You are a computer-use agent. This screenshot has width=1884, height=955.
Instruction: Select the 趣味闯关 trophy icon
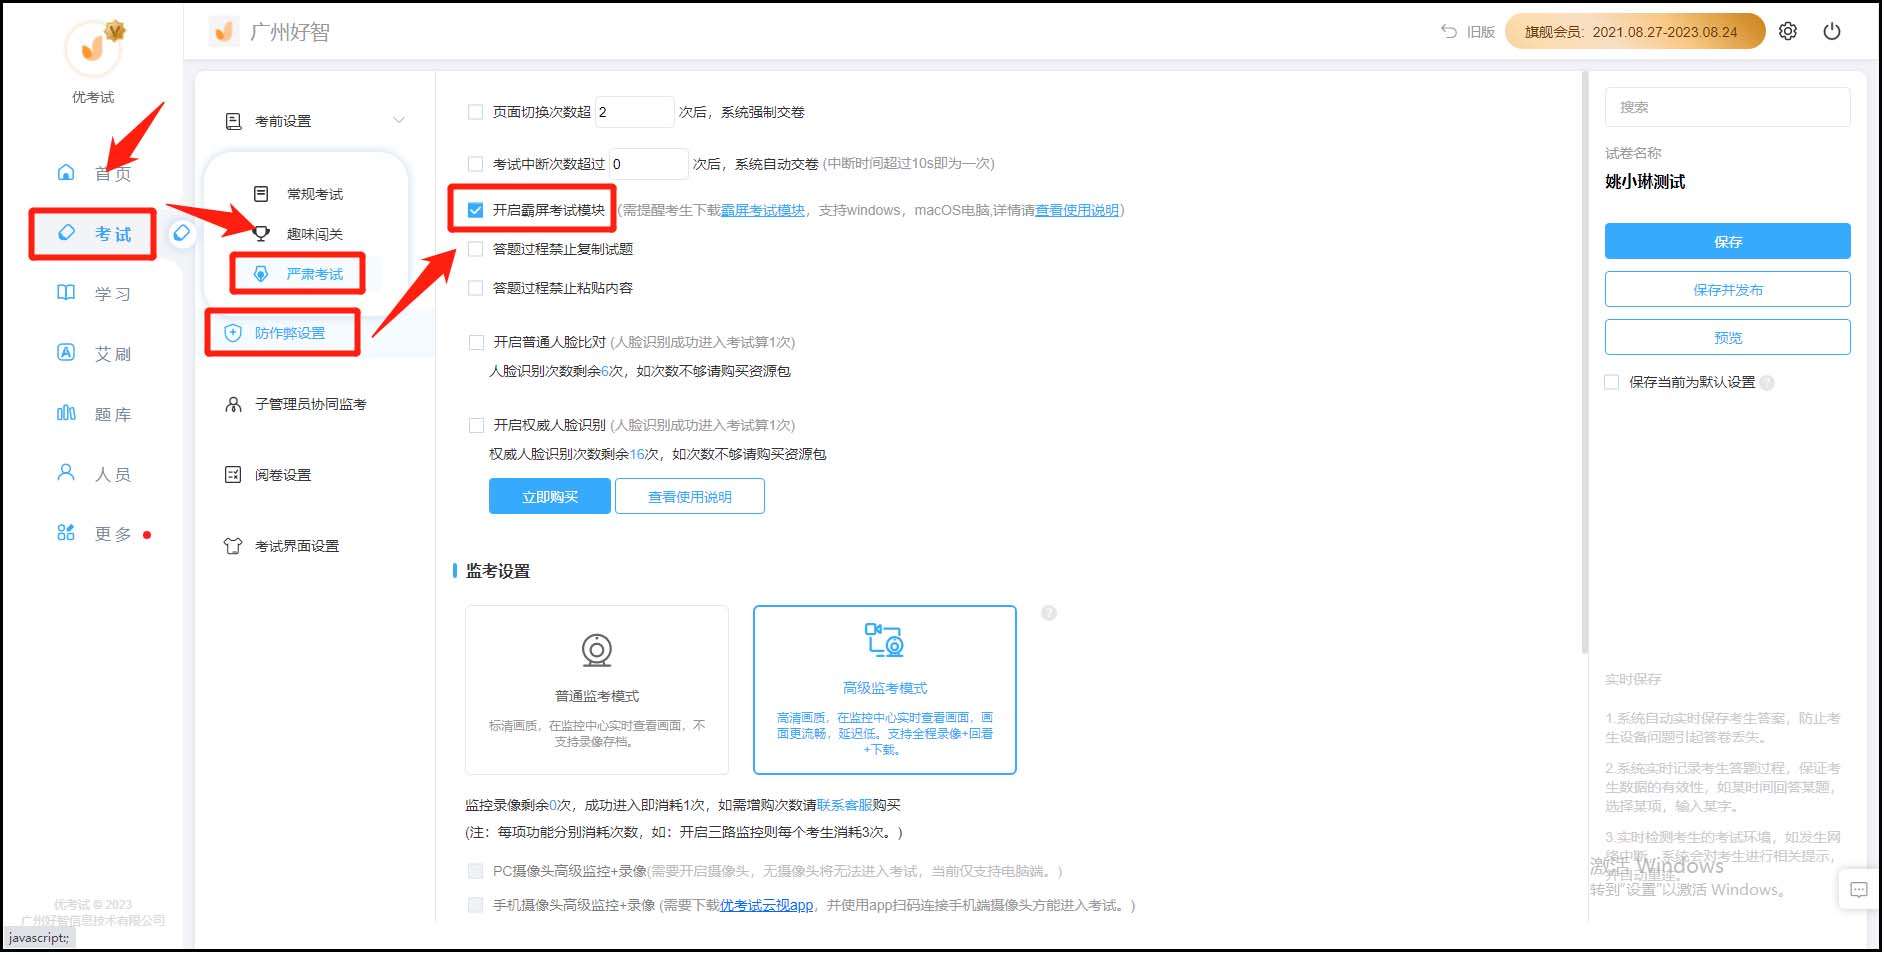[262, 233]
